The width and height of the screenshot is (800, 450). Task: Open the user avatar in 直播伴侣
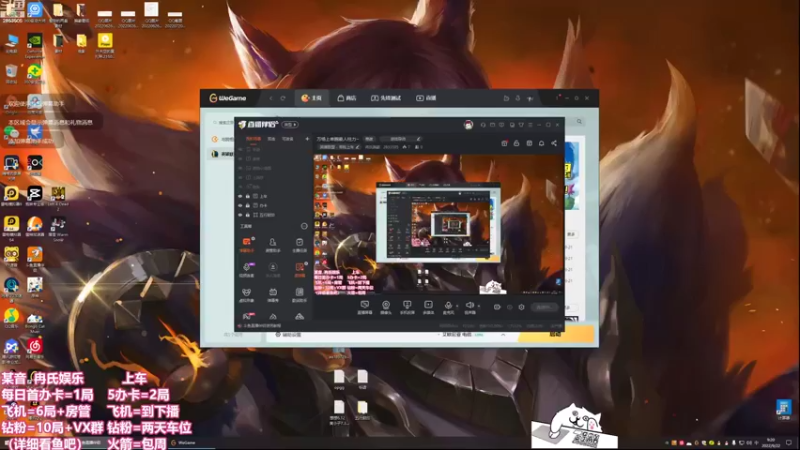[468, 124]
